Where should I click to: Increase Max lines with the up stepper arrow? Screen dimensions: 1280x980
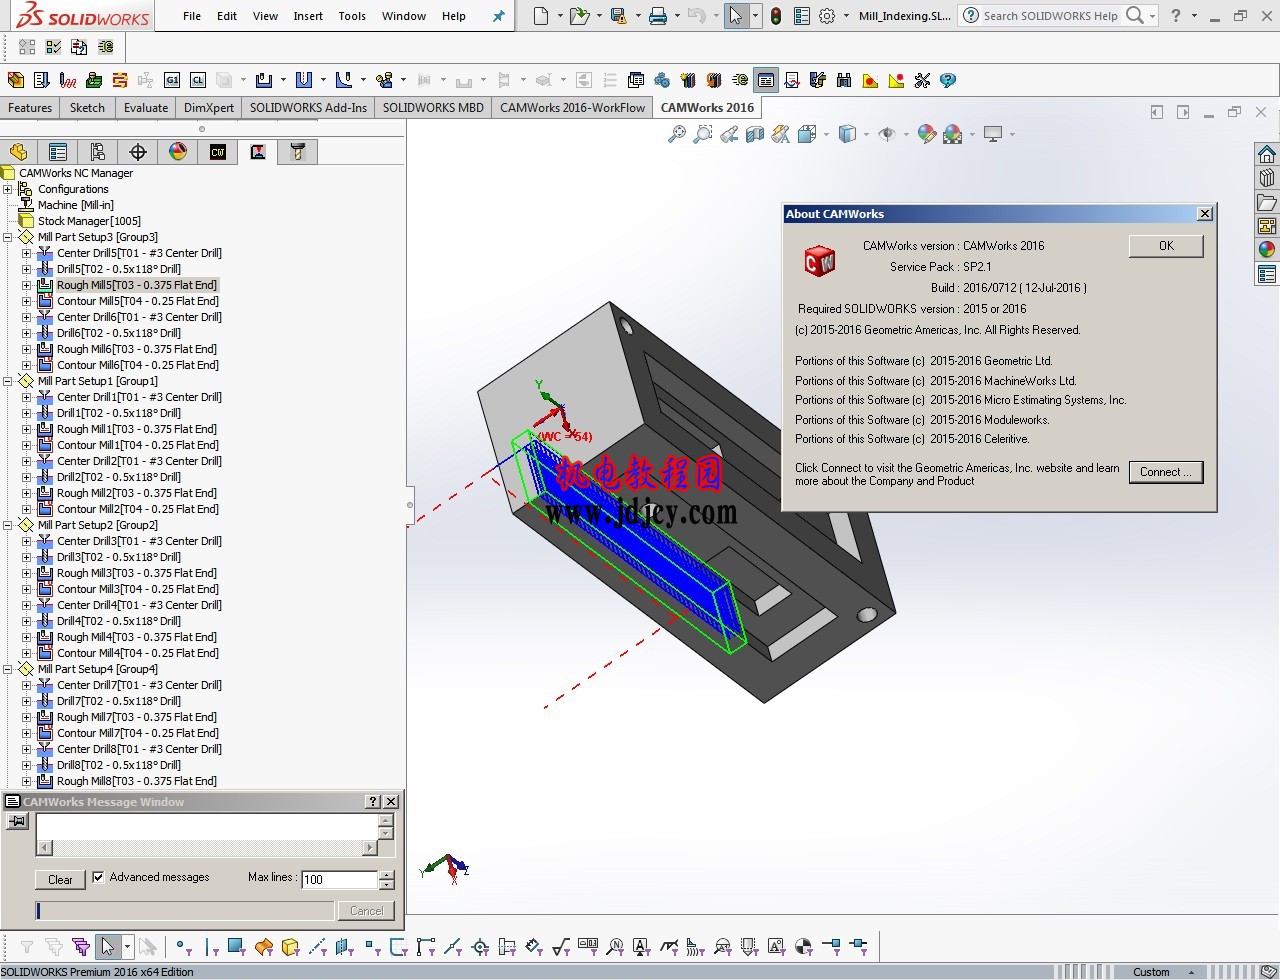click(x=387, y=875)
